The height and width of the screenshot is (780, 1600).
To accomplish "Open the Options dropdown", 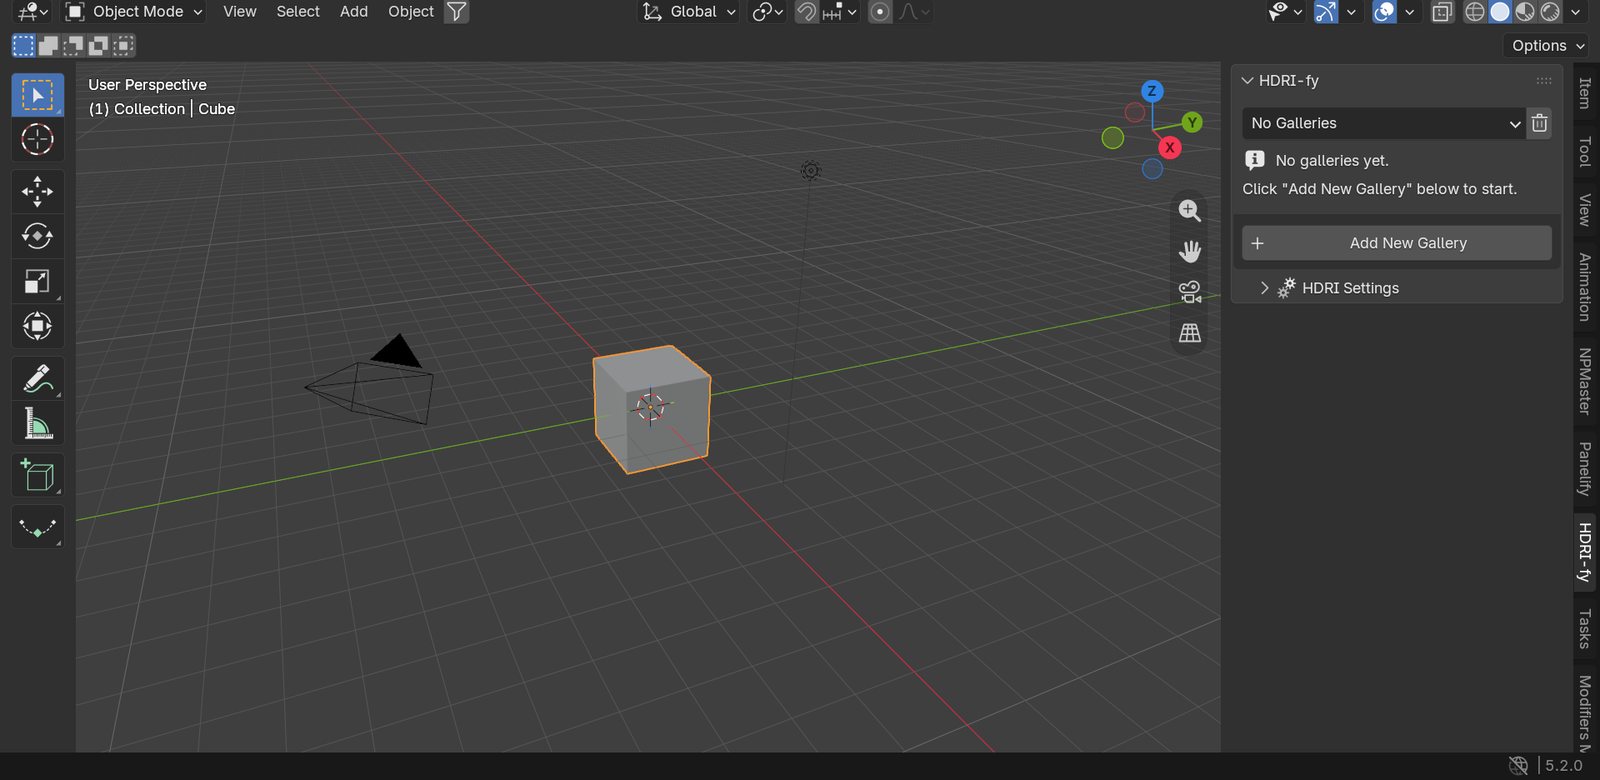I will (1547, 45).
